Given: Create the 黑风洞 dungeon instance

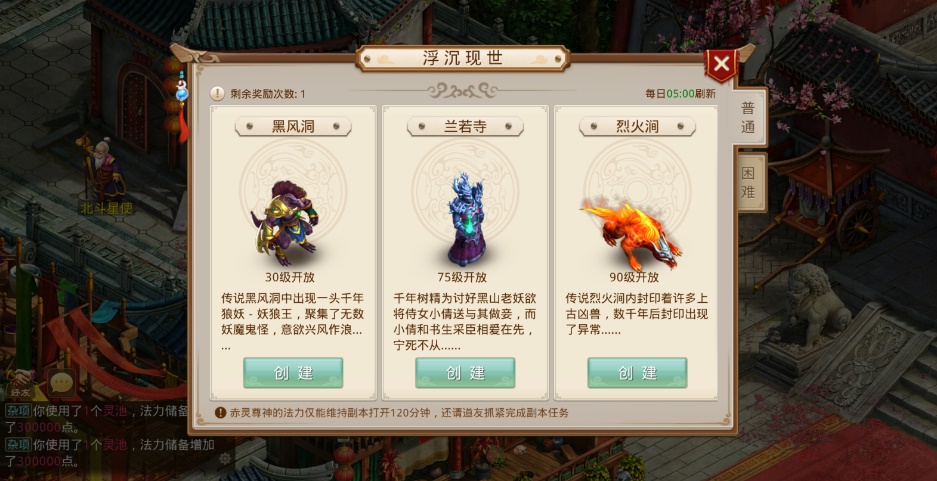Looking at the screenshot, I should point(293,373).
